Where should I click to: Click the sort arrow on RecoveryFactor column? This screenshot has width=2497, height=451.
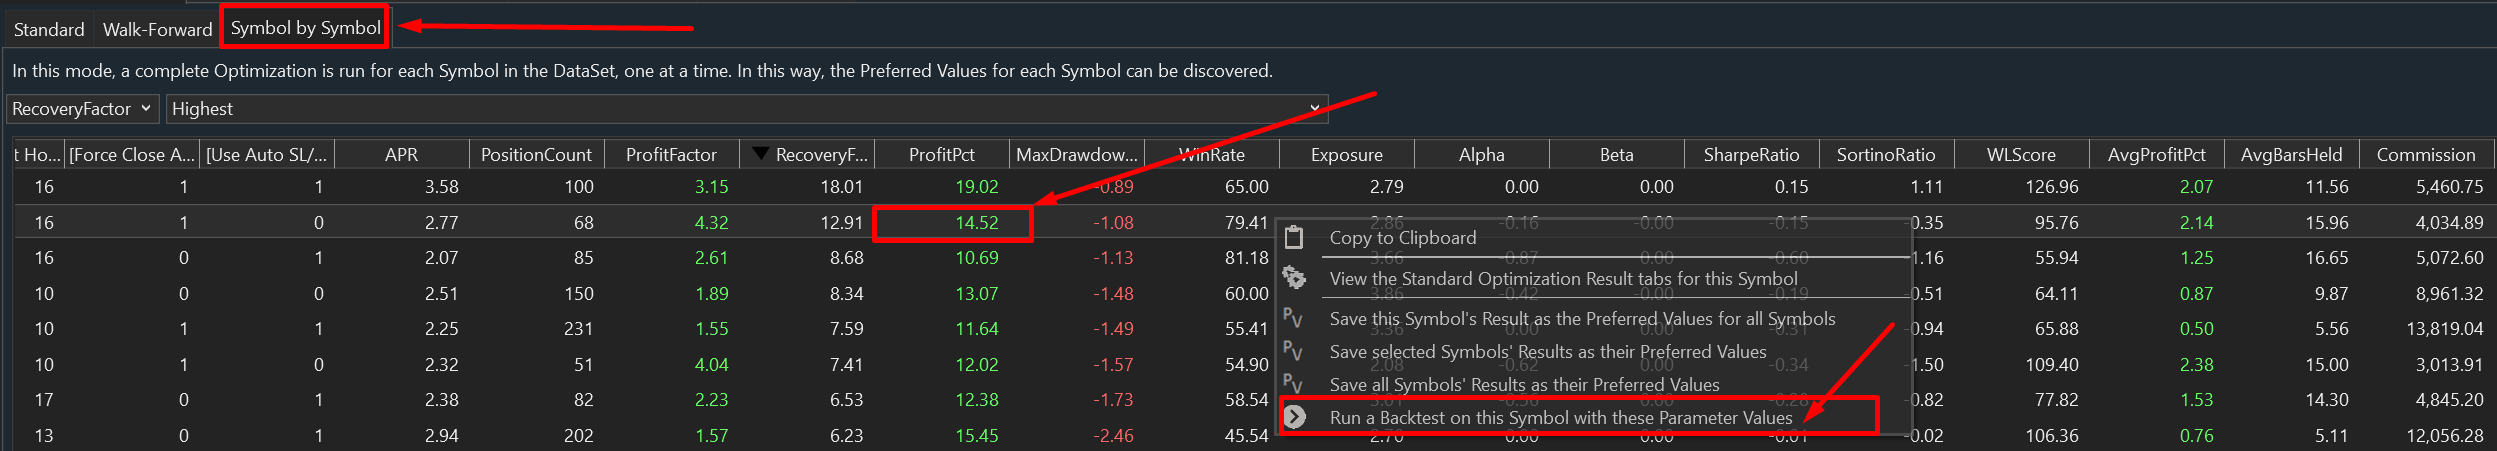(x=760, y=154)
